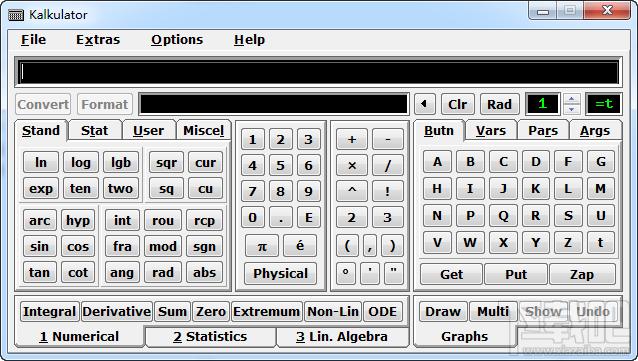Open the Options menu
This screenshot has height=361, width=638.
(x=177, y=39)
